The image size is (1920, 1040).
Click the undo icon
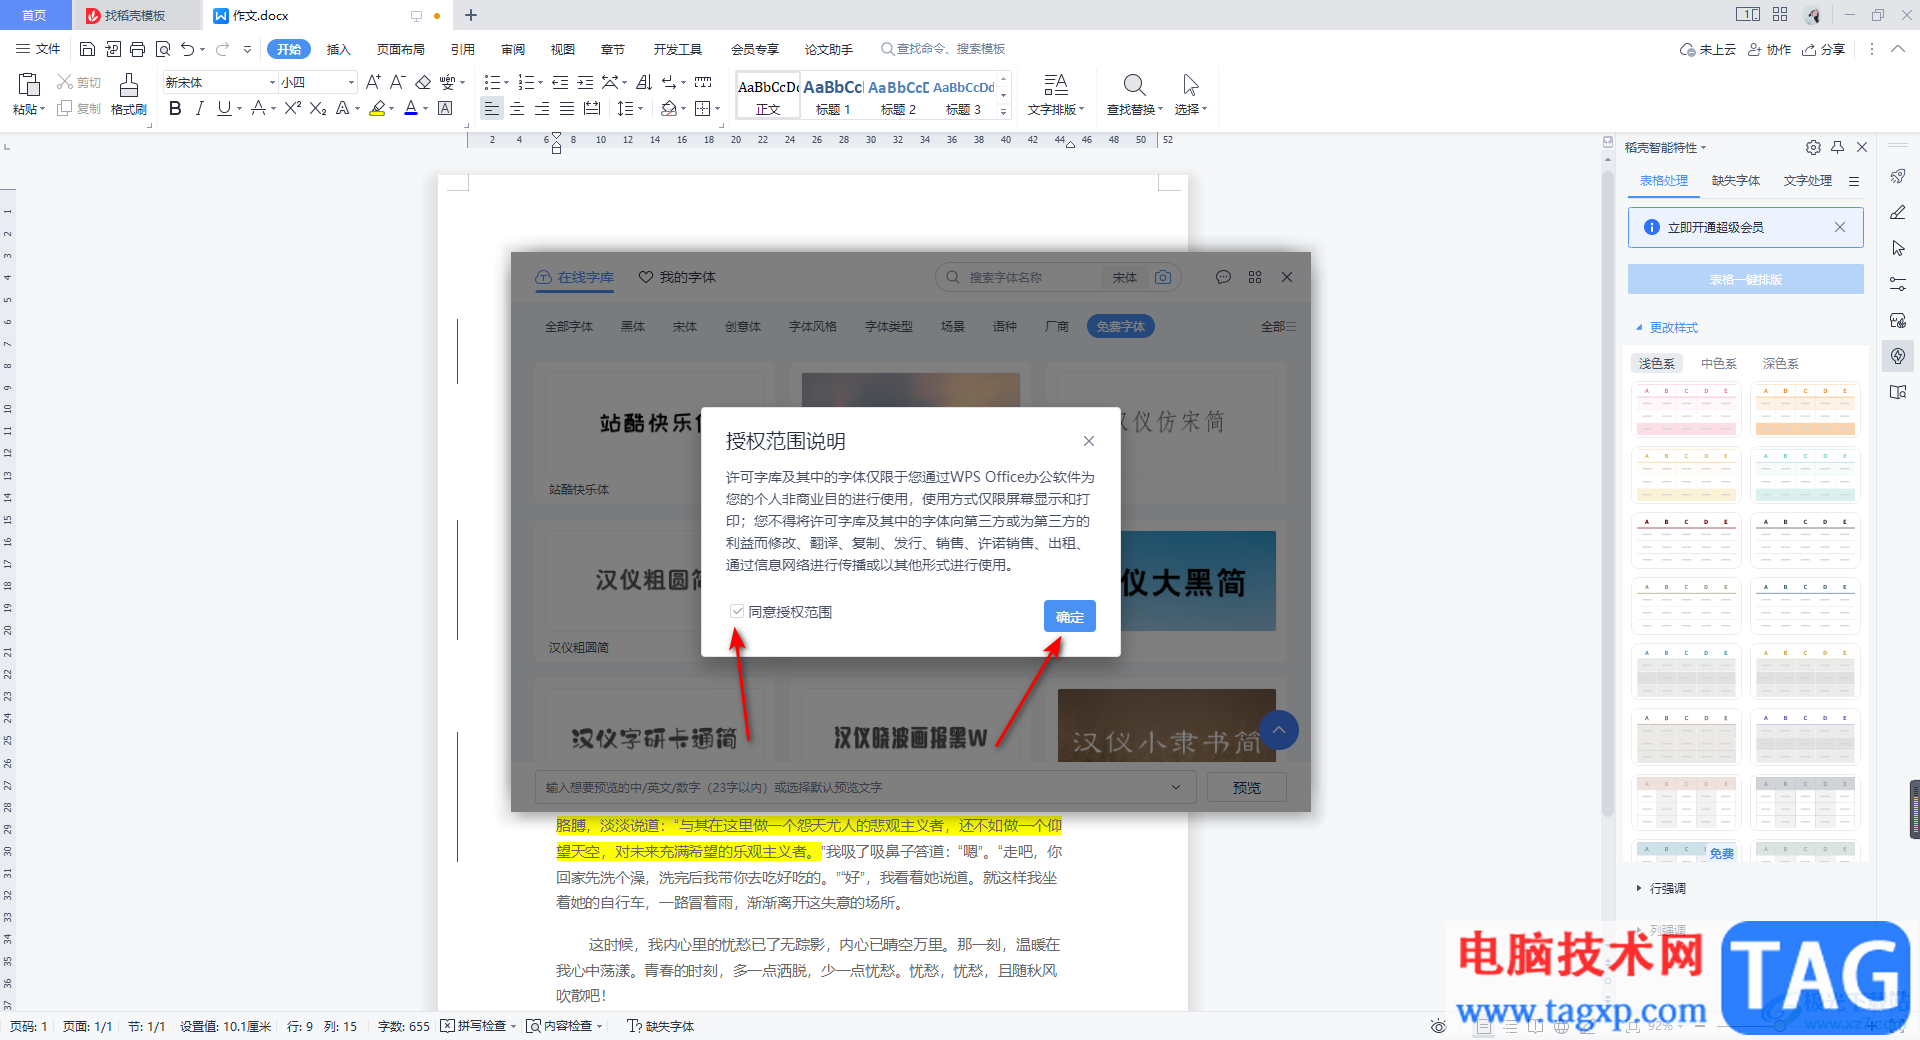[187, 49]
